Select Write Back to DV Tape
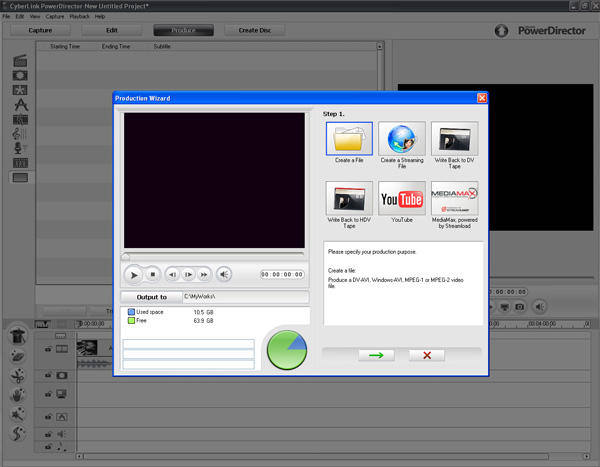The height and width of the screenshot is (467, 600). (454, 139)
